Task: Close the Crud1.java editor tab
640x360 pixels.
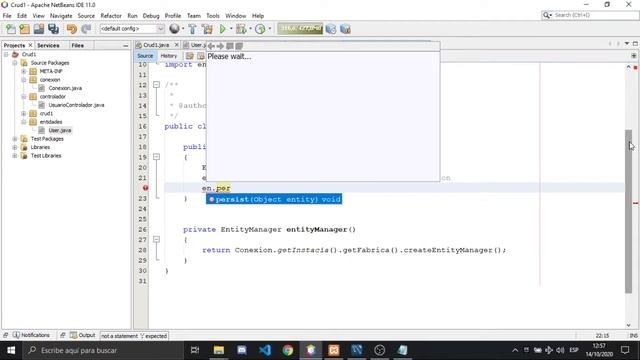Action: coord(176,45)
